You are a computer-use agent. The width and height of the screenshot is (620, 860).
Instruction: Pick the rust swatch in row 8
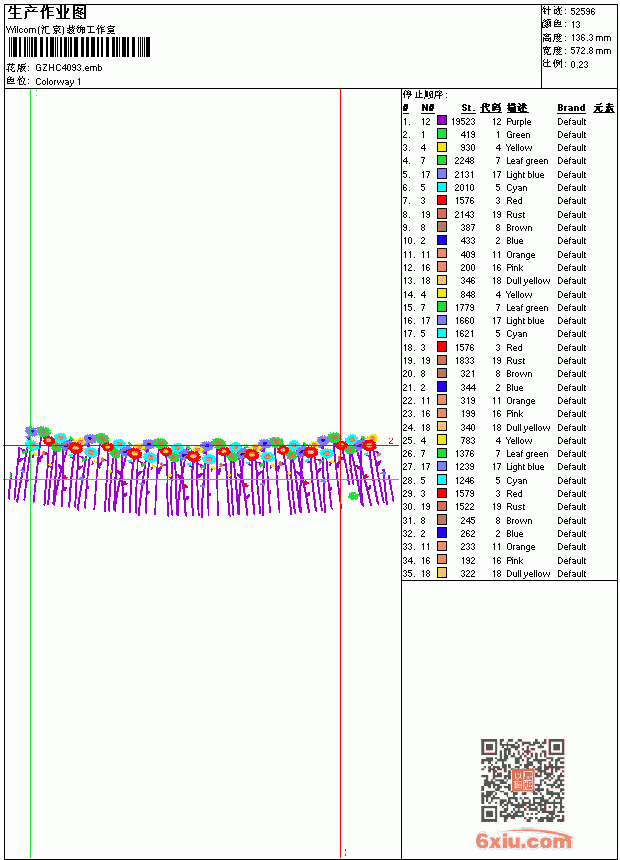click(x=442, y=214)
